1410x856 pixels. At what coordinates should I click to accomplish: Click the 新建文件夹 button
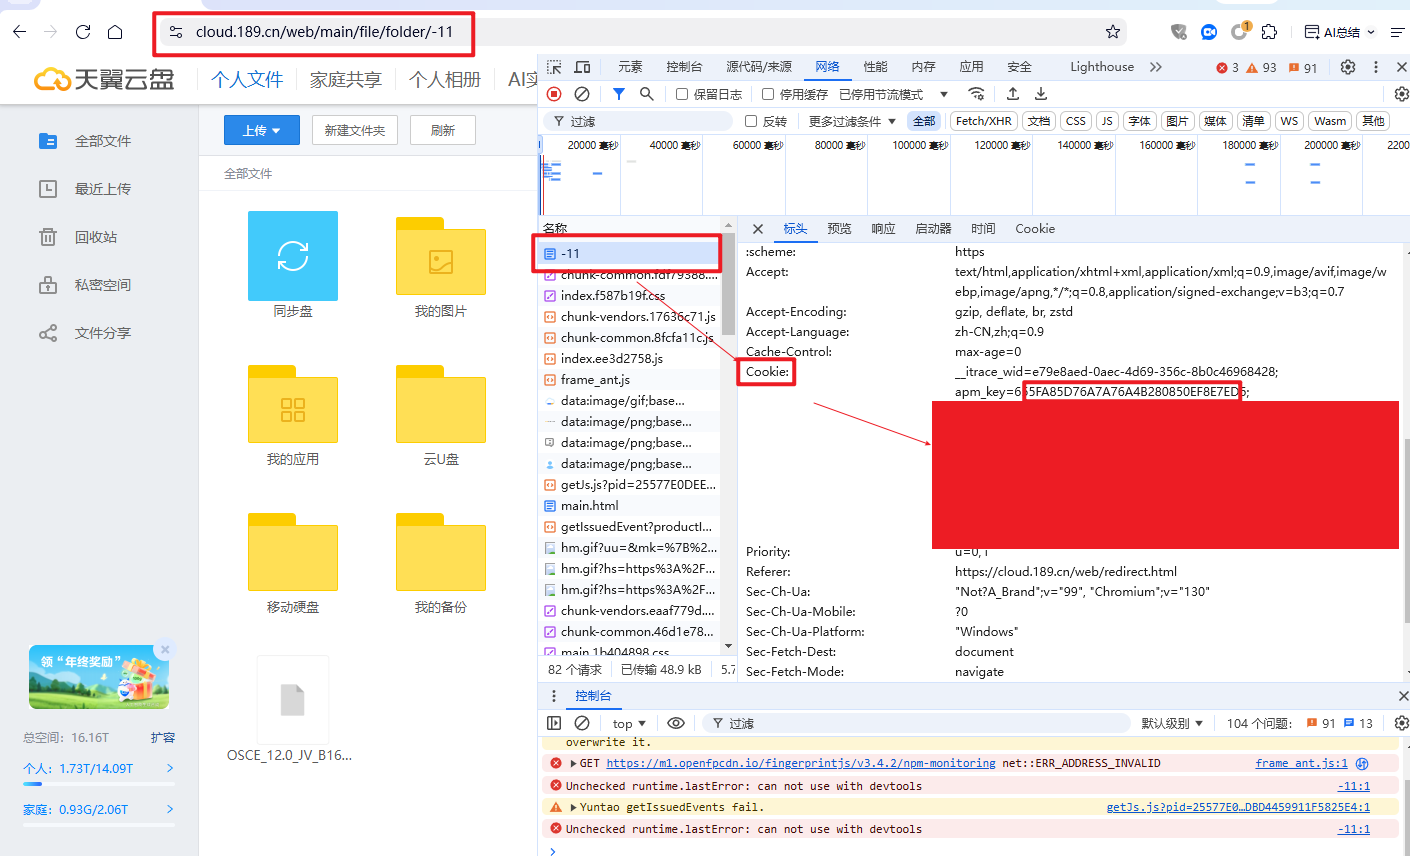coord(355,130)
